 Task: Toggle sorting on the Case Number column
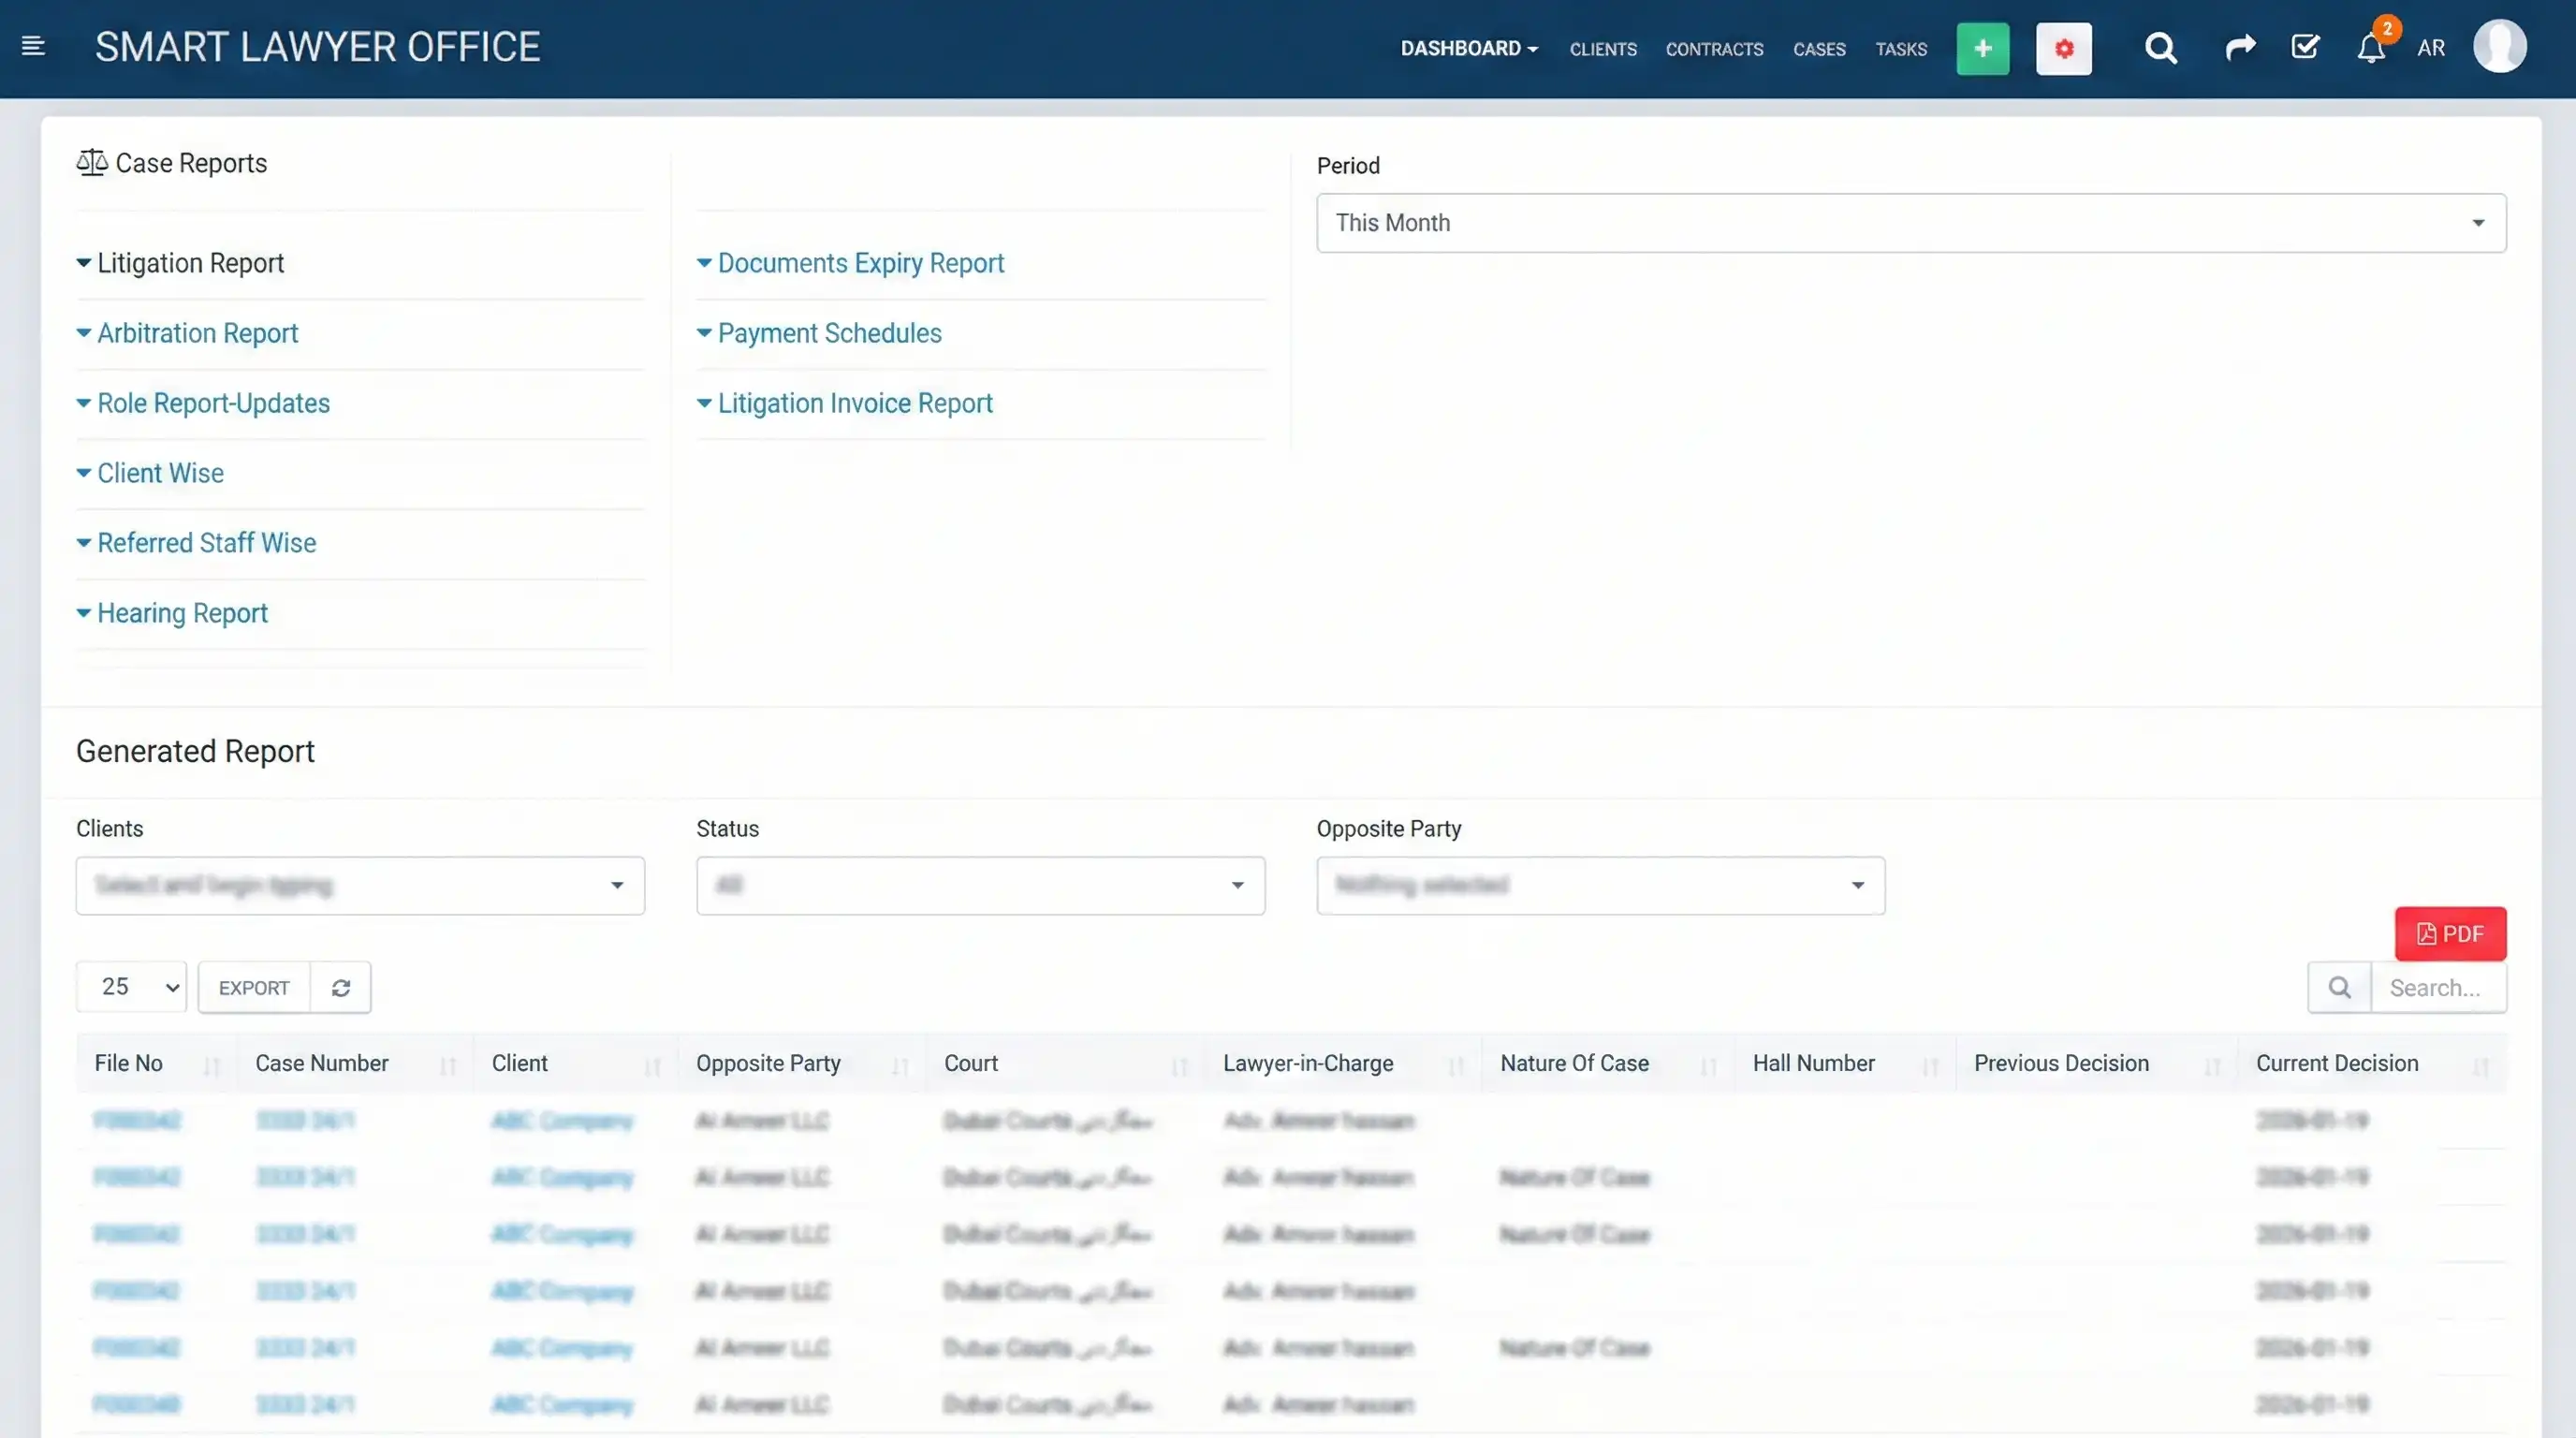coord(447,1066)
